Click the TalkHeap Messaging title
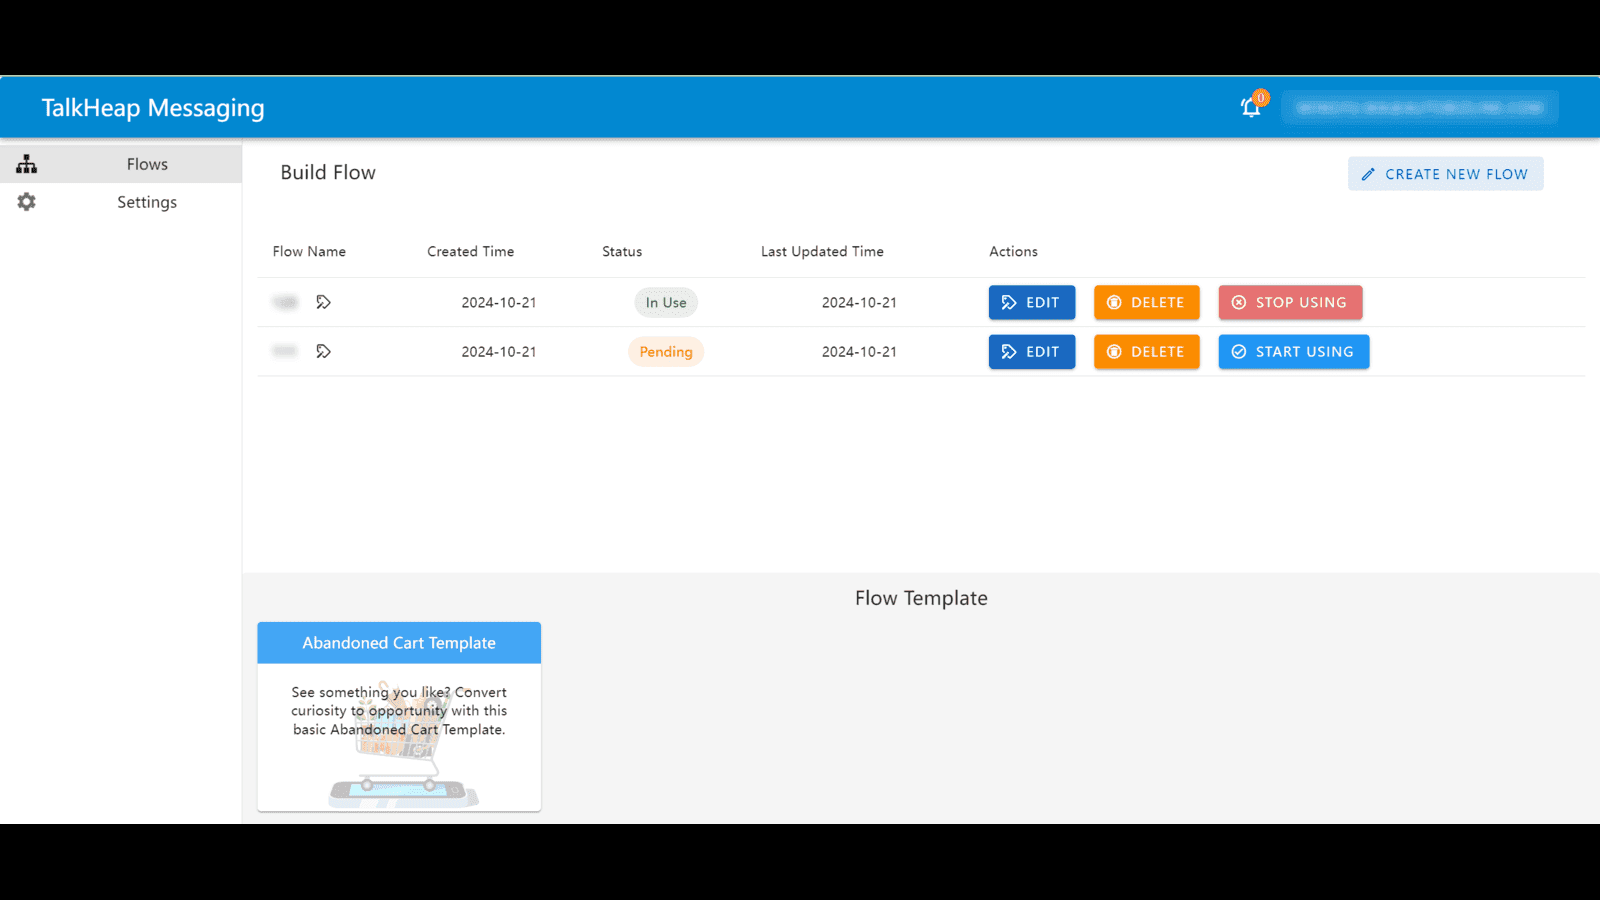1600x900 pixels. pyautogui.click(x=153, y=108)
